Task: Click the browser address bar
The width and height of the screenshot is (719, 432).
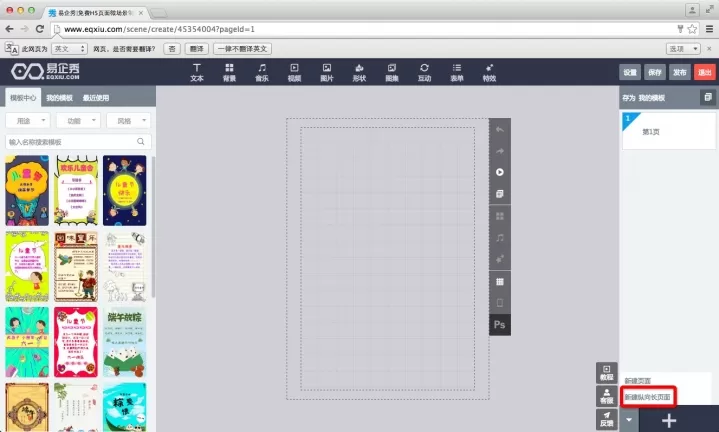Action: pyautogui.click(x=365, y=29)
